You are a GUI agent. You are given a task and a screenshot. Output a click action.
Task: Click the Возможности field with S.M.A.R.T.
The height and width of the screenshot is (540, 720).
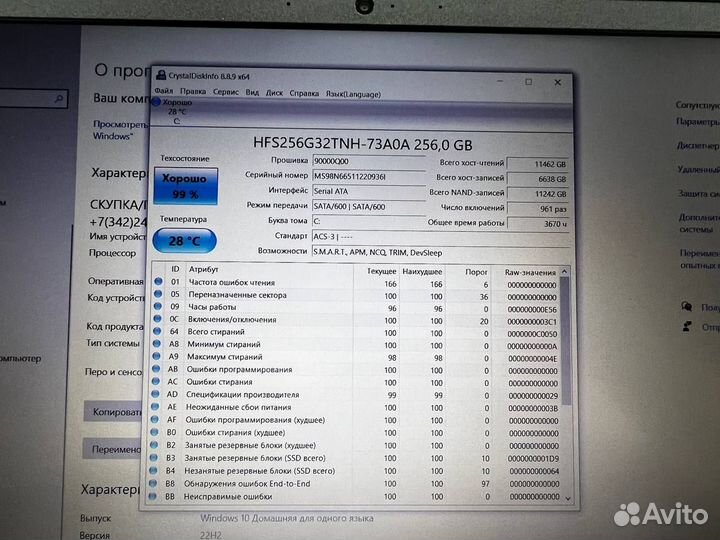coord(440,253)
